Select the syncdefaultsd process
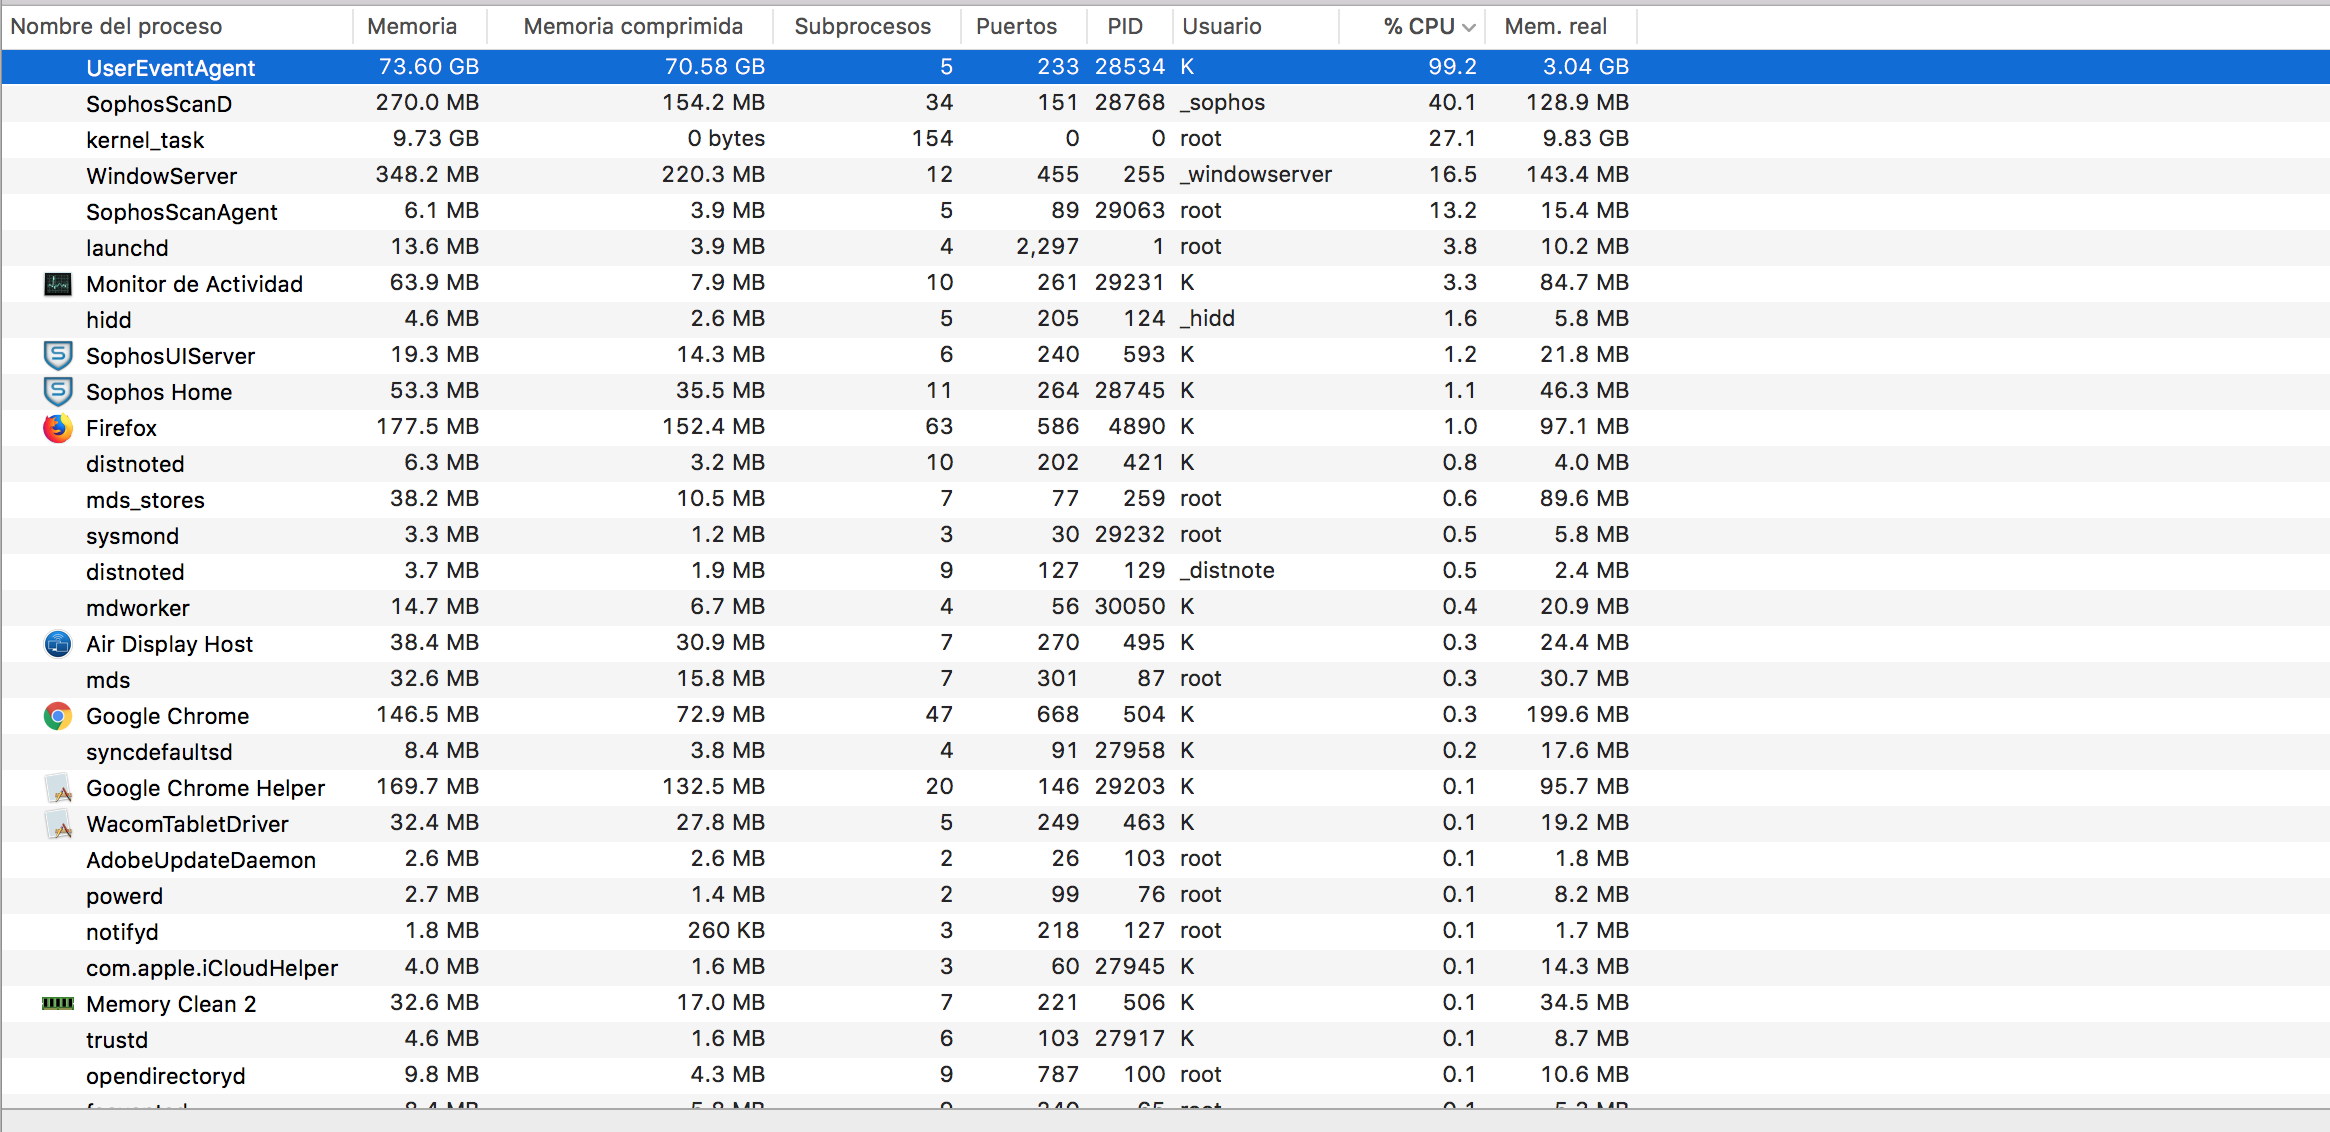The height and width of the screenshot is (1132, 2330). point(1165,751)
